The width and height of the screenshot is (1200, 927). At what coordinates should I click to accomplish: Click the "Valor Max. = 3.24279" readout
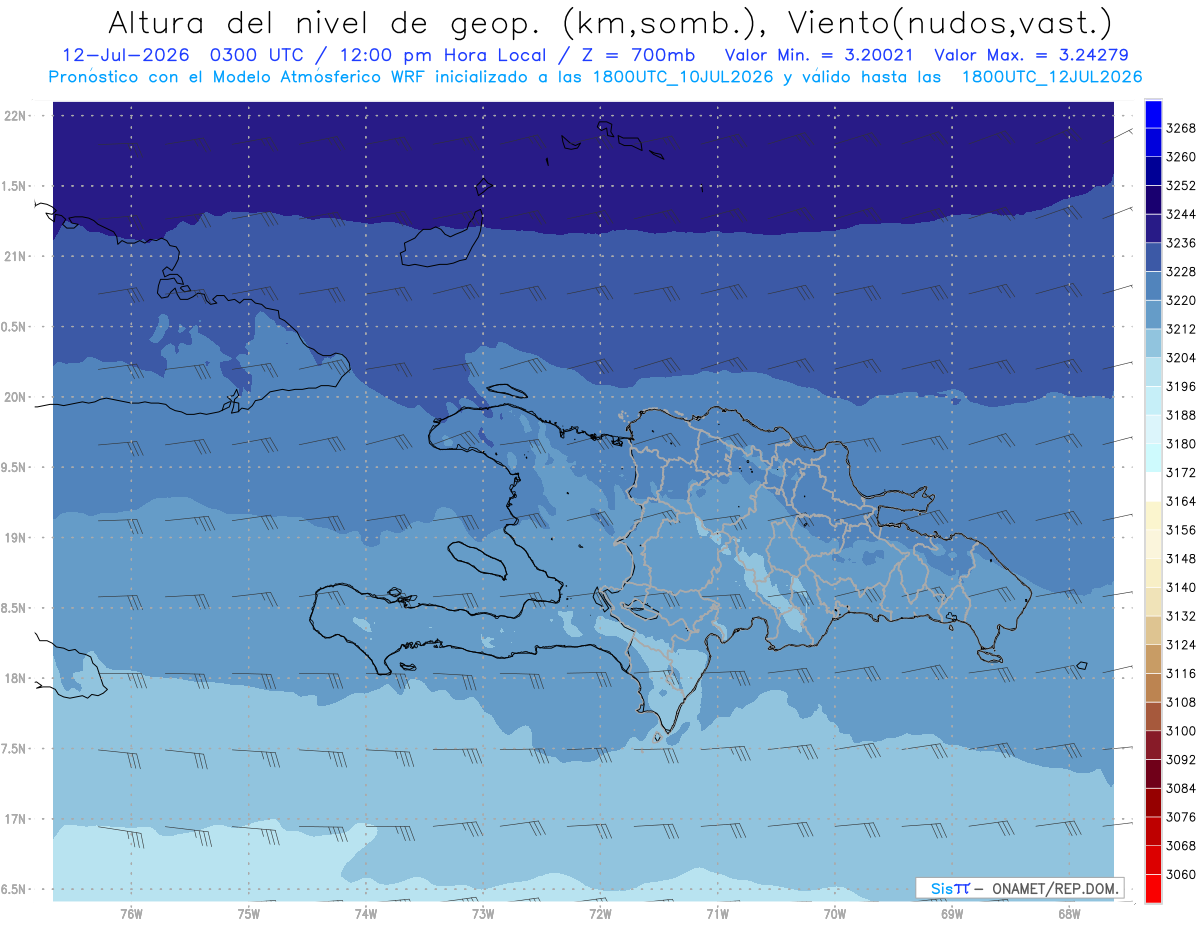pos(1032,55)
